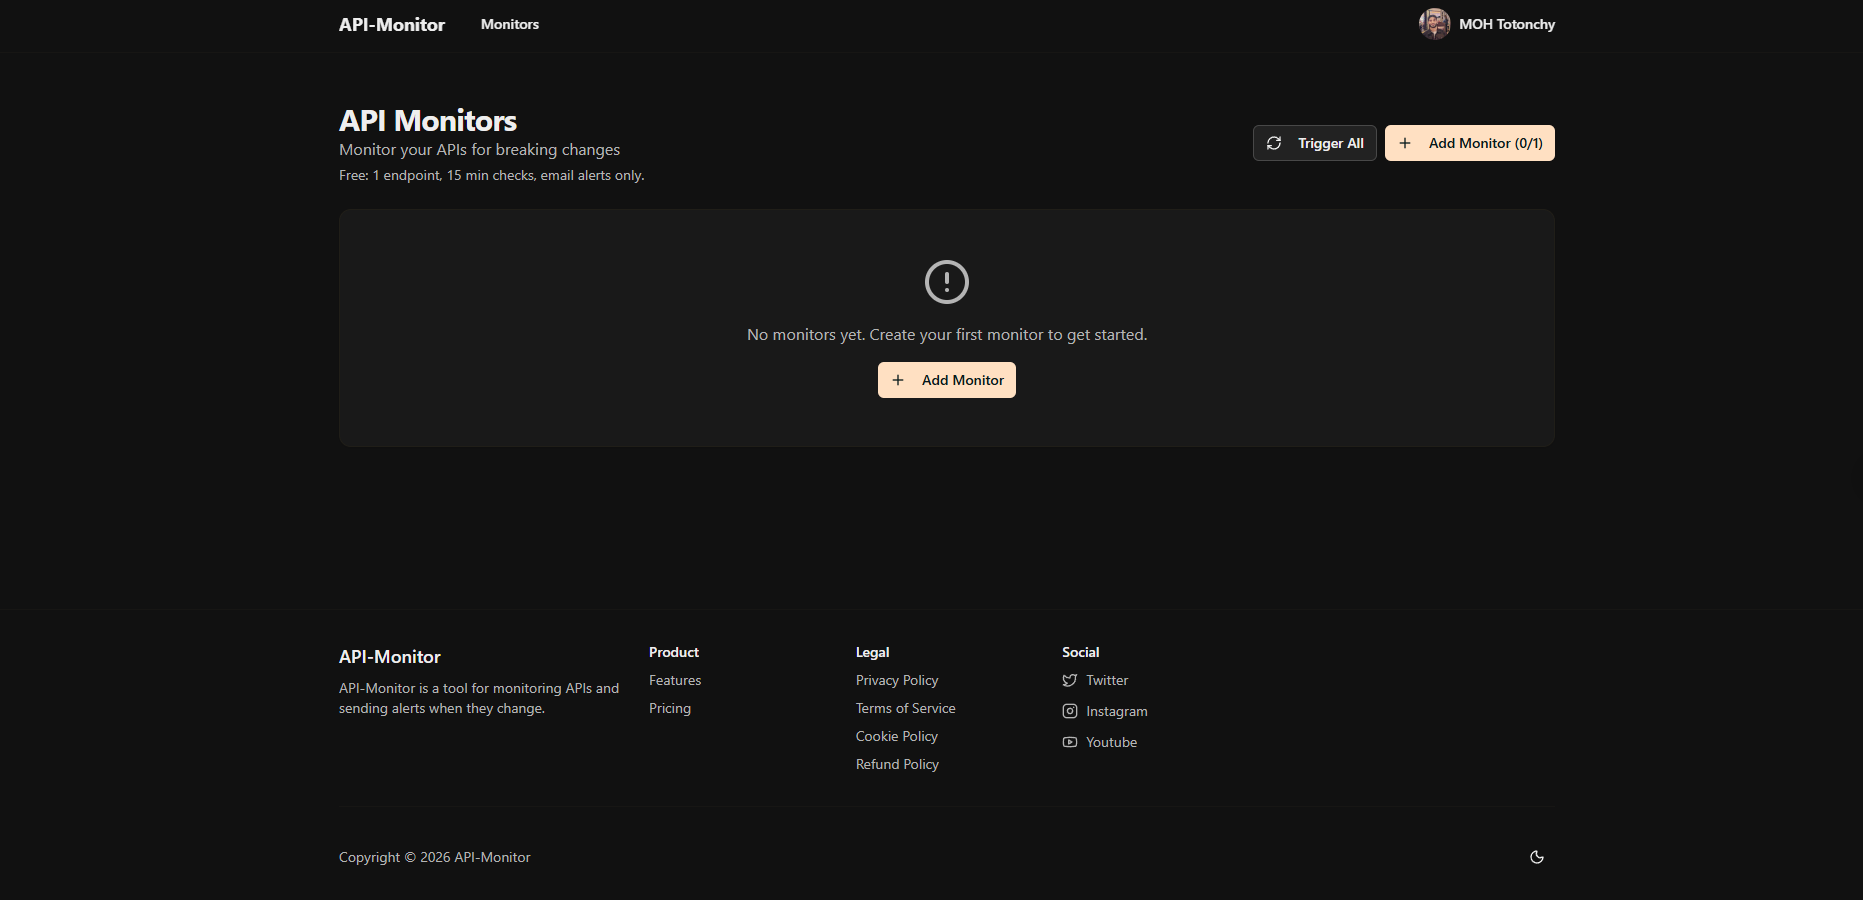Open the Pricing link

point(670,708)
